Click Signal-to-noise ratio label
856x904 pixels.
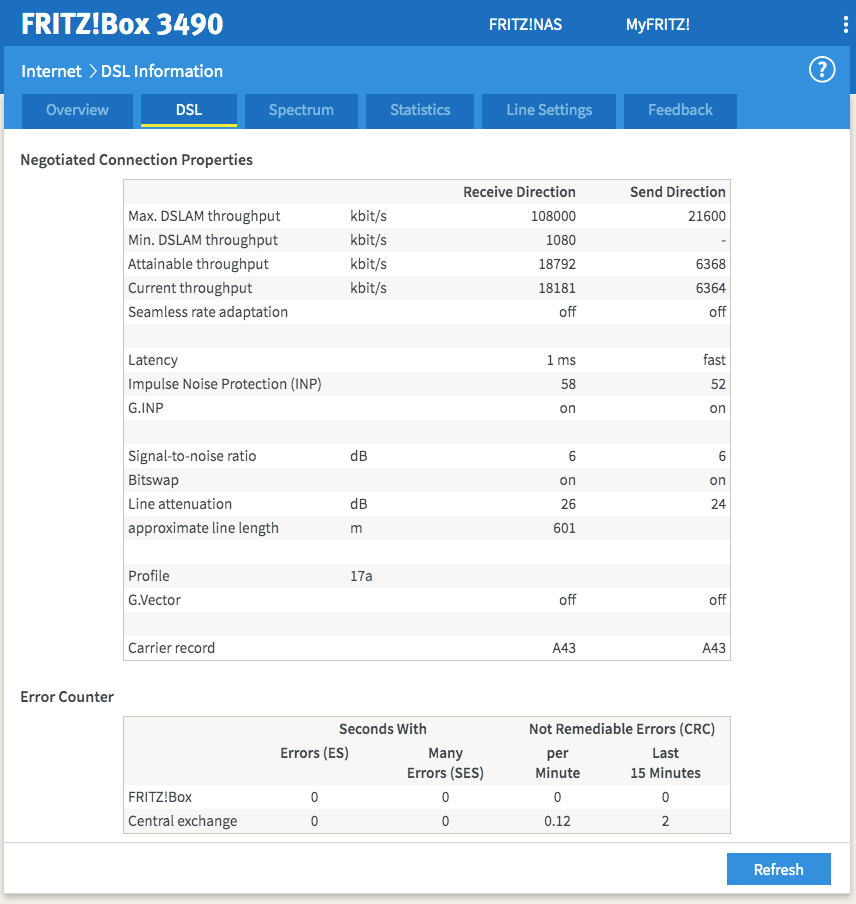click(x=192, y=456)
